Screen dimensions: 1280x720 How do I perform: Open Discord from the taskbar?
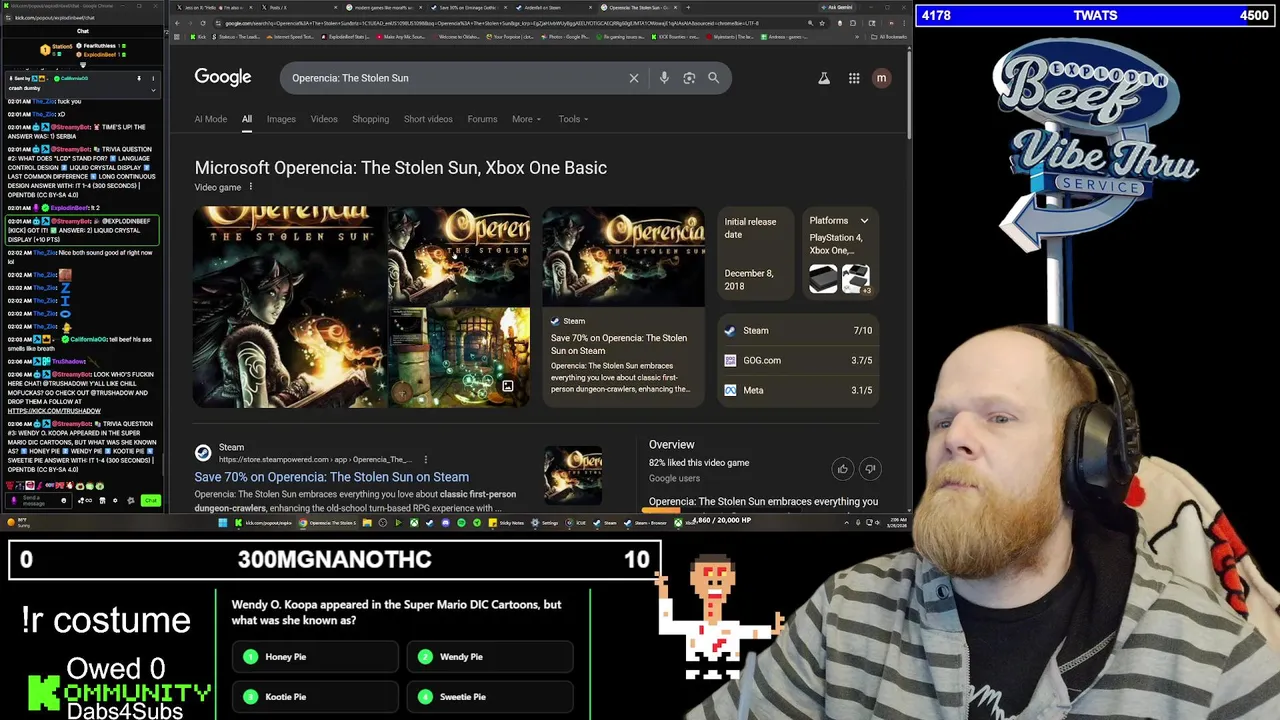coord(445,521)
